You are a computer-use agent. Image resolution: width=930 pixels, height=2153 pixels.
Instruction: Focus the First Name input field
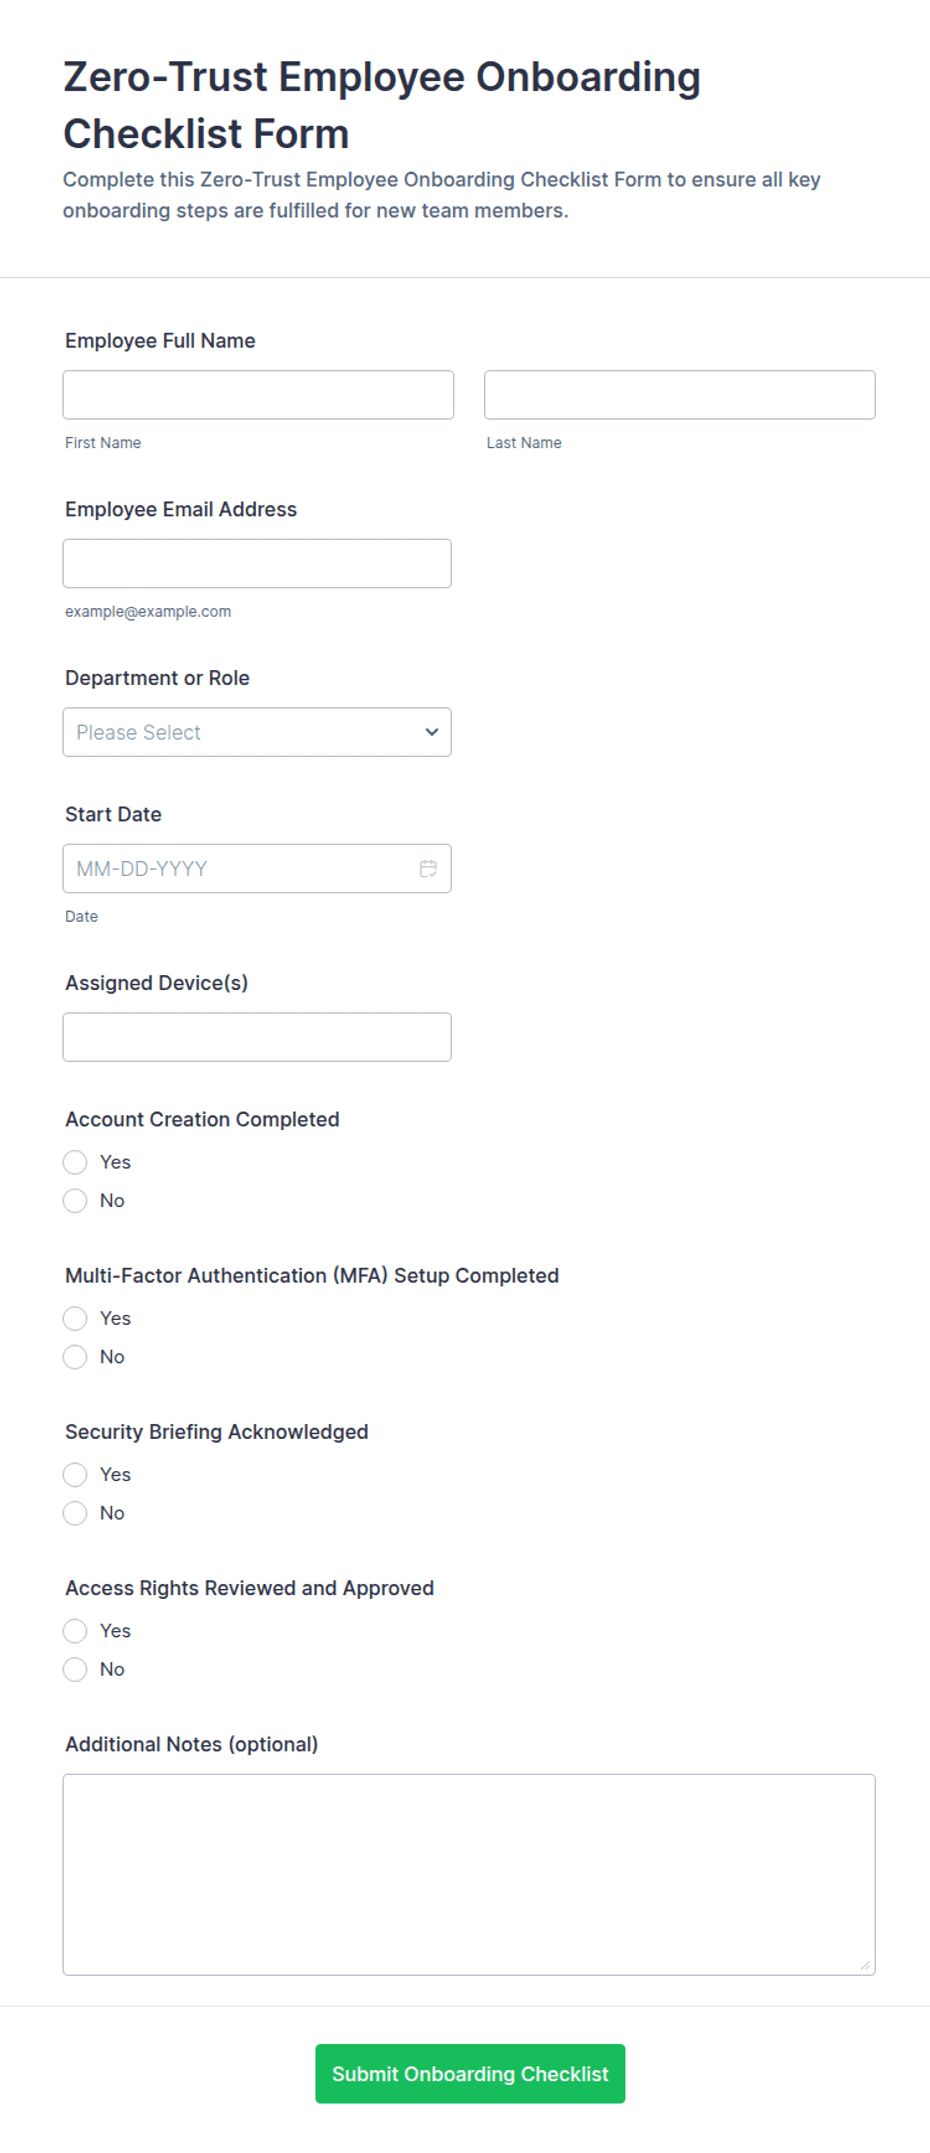pyautogui.click(x=258, y=395)
